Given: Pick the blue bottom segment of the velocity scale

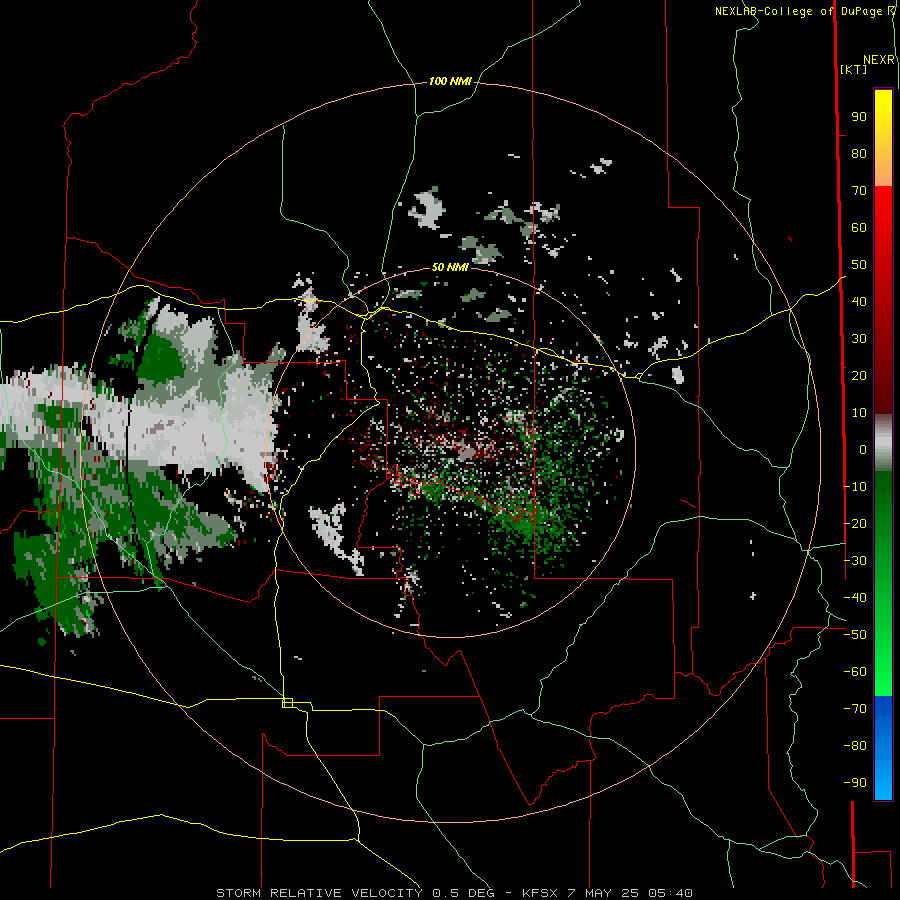Looking at the screenshot, I should [x=883, y=748].
